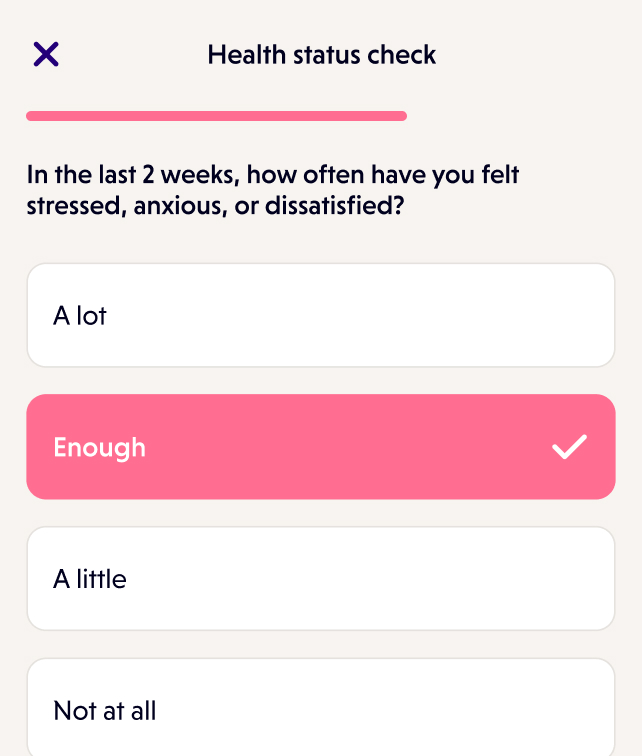The width and height of the screenshot is (642, 756).
Task: Pick the "Not at all" option
Action: point(320,711)
